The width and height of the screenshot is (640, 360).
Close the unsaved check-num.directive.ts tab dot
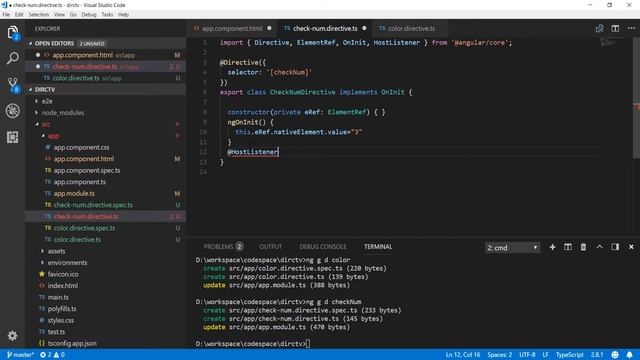coord(364,28)
